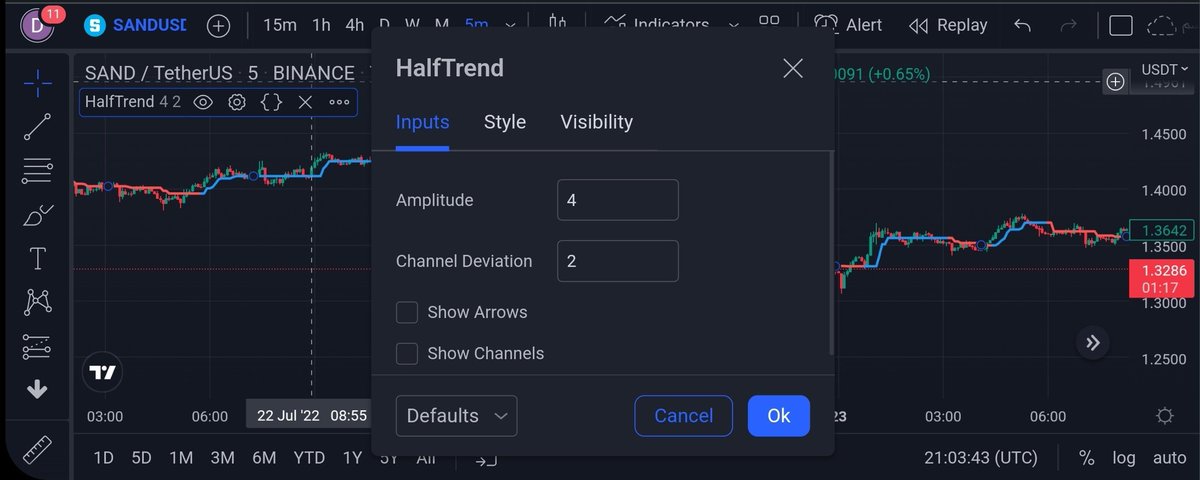Set chart range to YTD
The image size is (1200, 480).
coord(309,458)
